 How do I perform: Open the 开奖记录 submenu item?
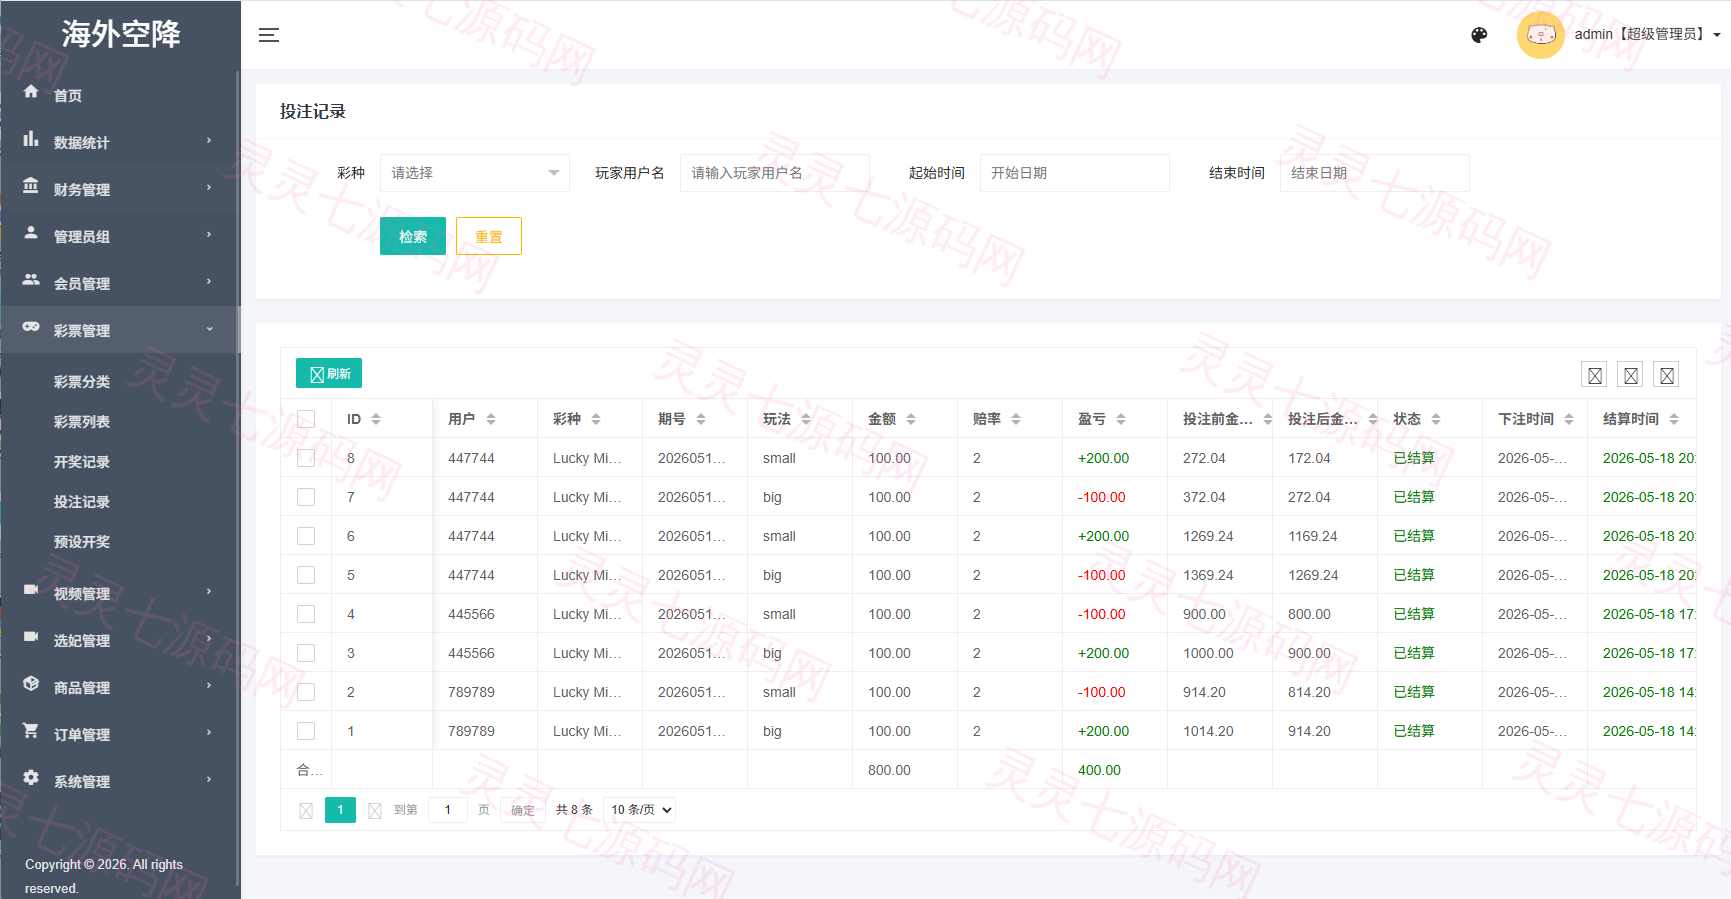coord(82,462)
